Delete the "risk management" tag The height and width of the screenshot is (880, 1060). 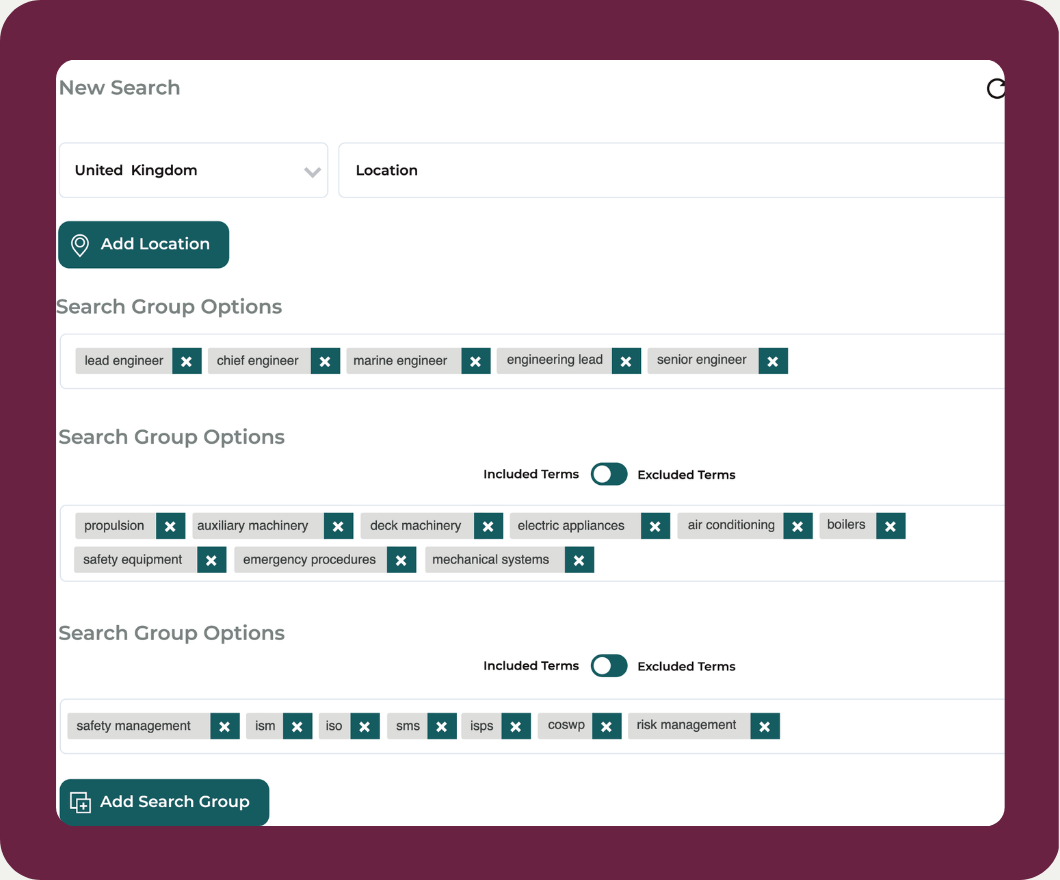pyautogui.click(x=765, y=726)
